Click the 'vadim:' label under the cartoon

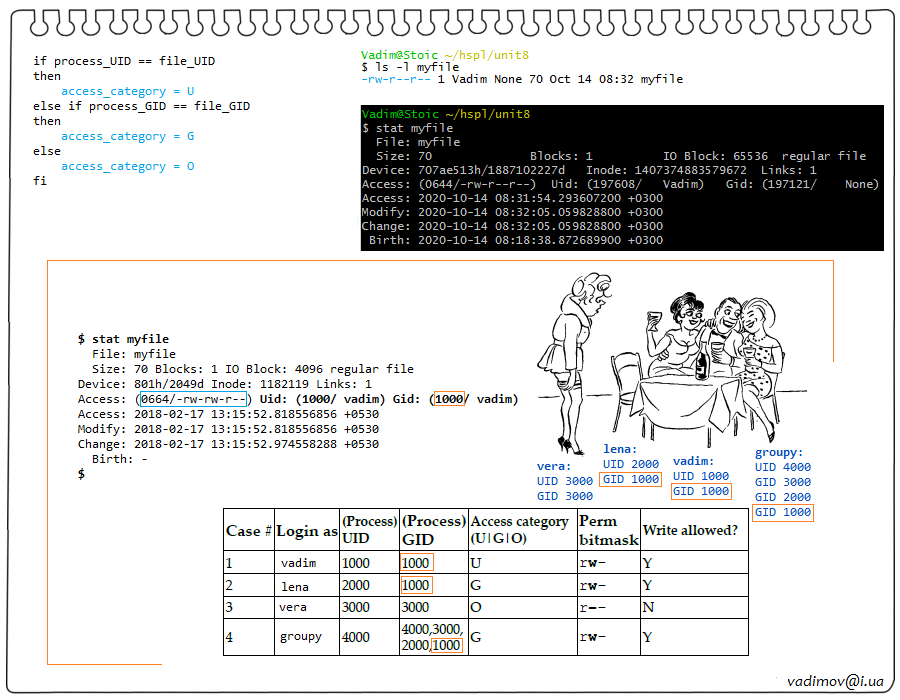click(692, 461)
